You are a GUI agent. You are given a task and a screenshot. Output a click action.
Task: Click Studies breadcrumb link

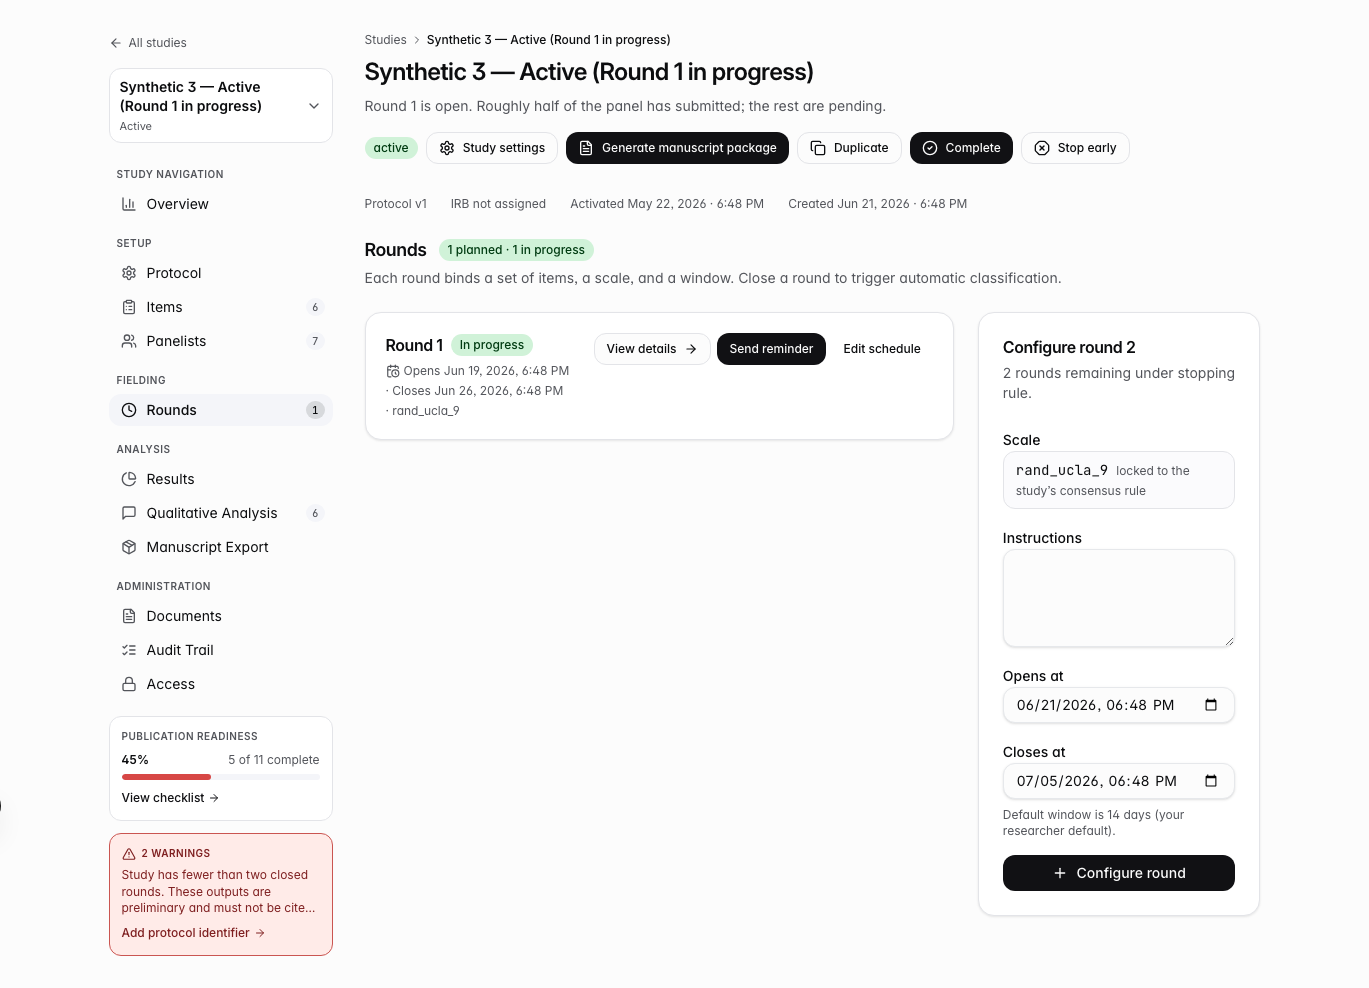(385, 40)
